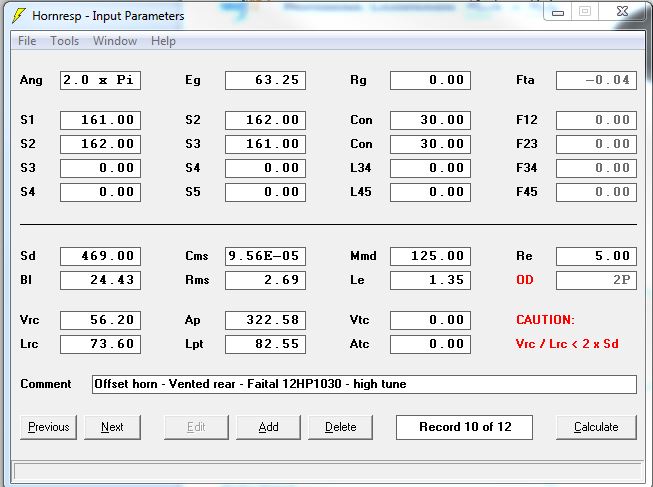Close the Hornresp window

[622, 12]
